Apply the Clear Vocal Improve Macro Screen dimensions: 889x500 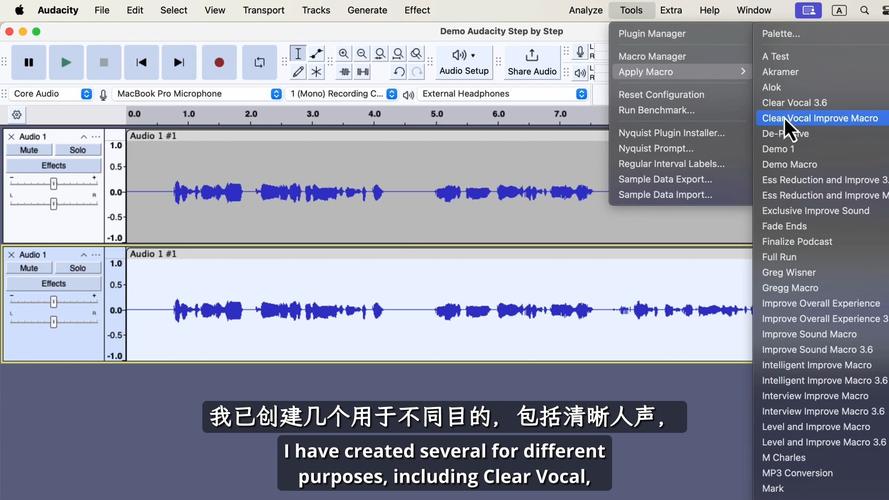tap(822, 118)
